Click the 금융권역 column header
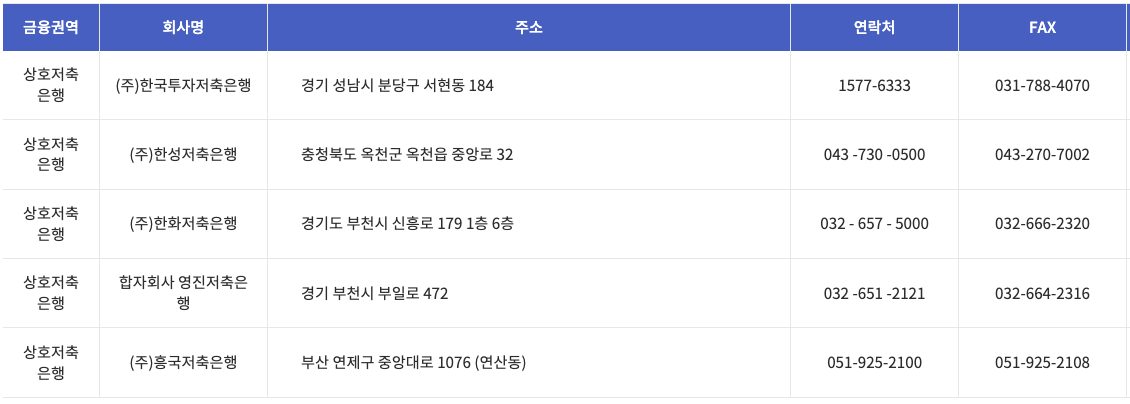1130x404 pixels. pyautogui.click(x=50, y=27)
